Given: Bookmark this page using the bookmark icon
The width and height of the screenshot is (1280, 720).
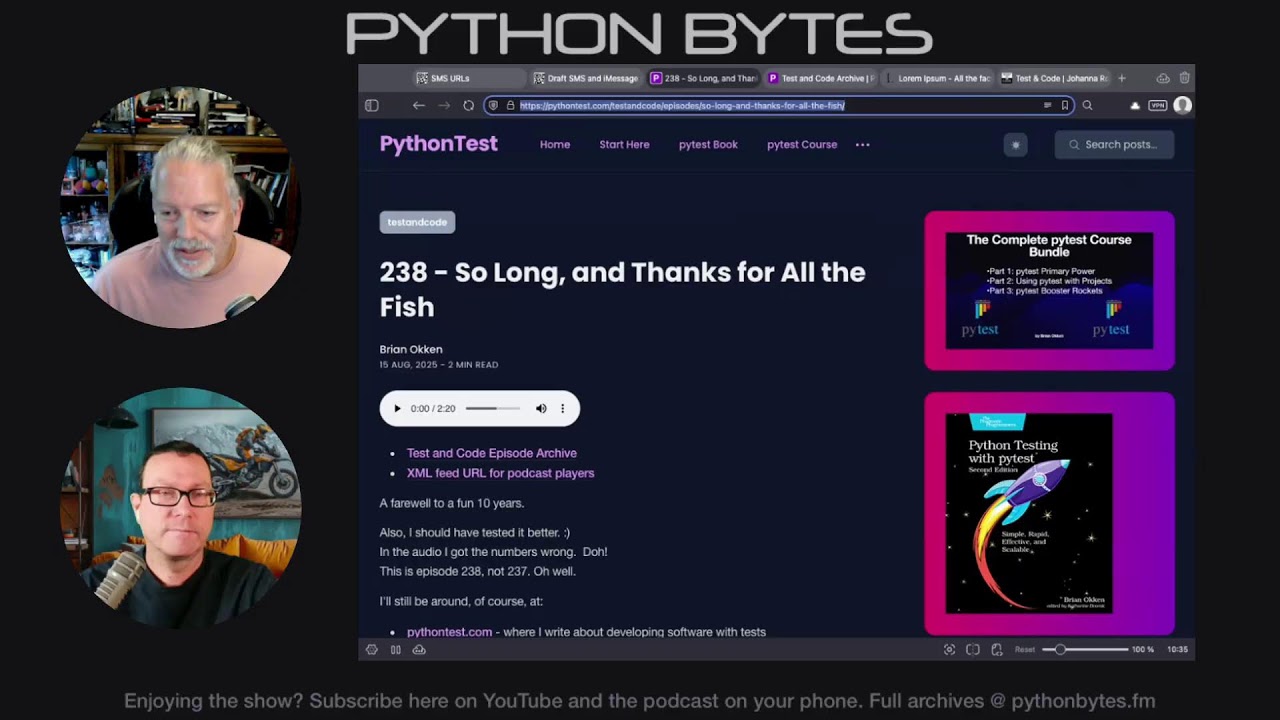Looking at the screenshot, I should point(1065,105).
